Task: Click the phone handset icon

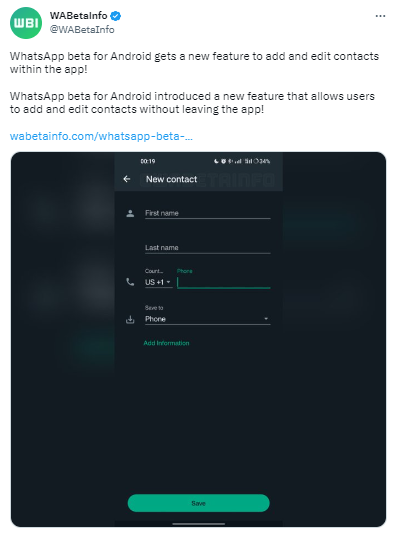Action: point(130,282)
